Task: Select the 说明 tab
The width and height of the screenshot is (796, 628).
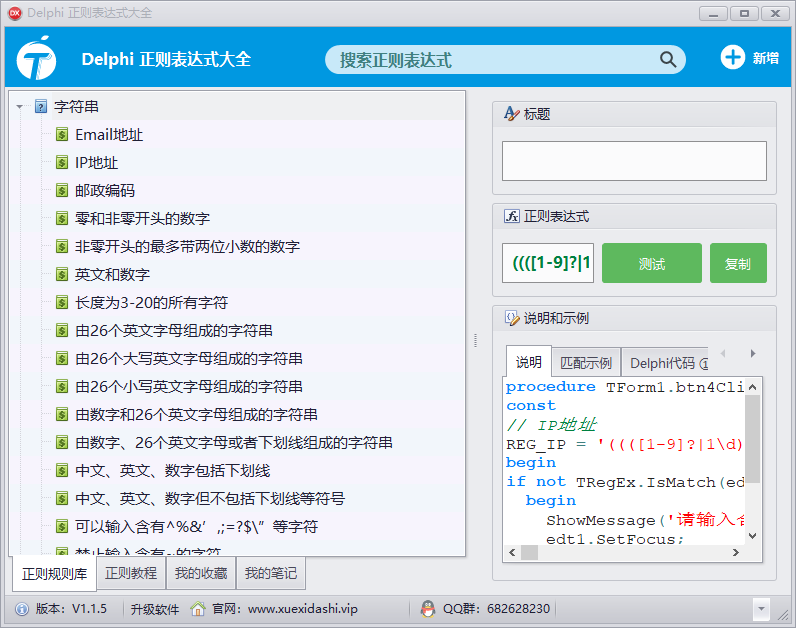Action: [528, 362]
